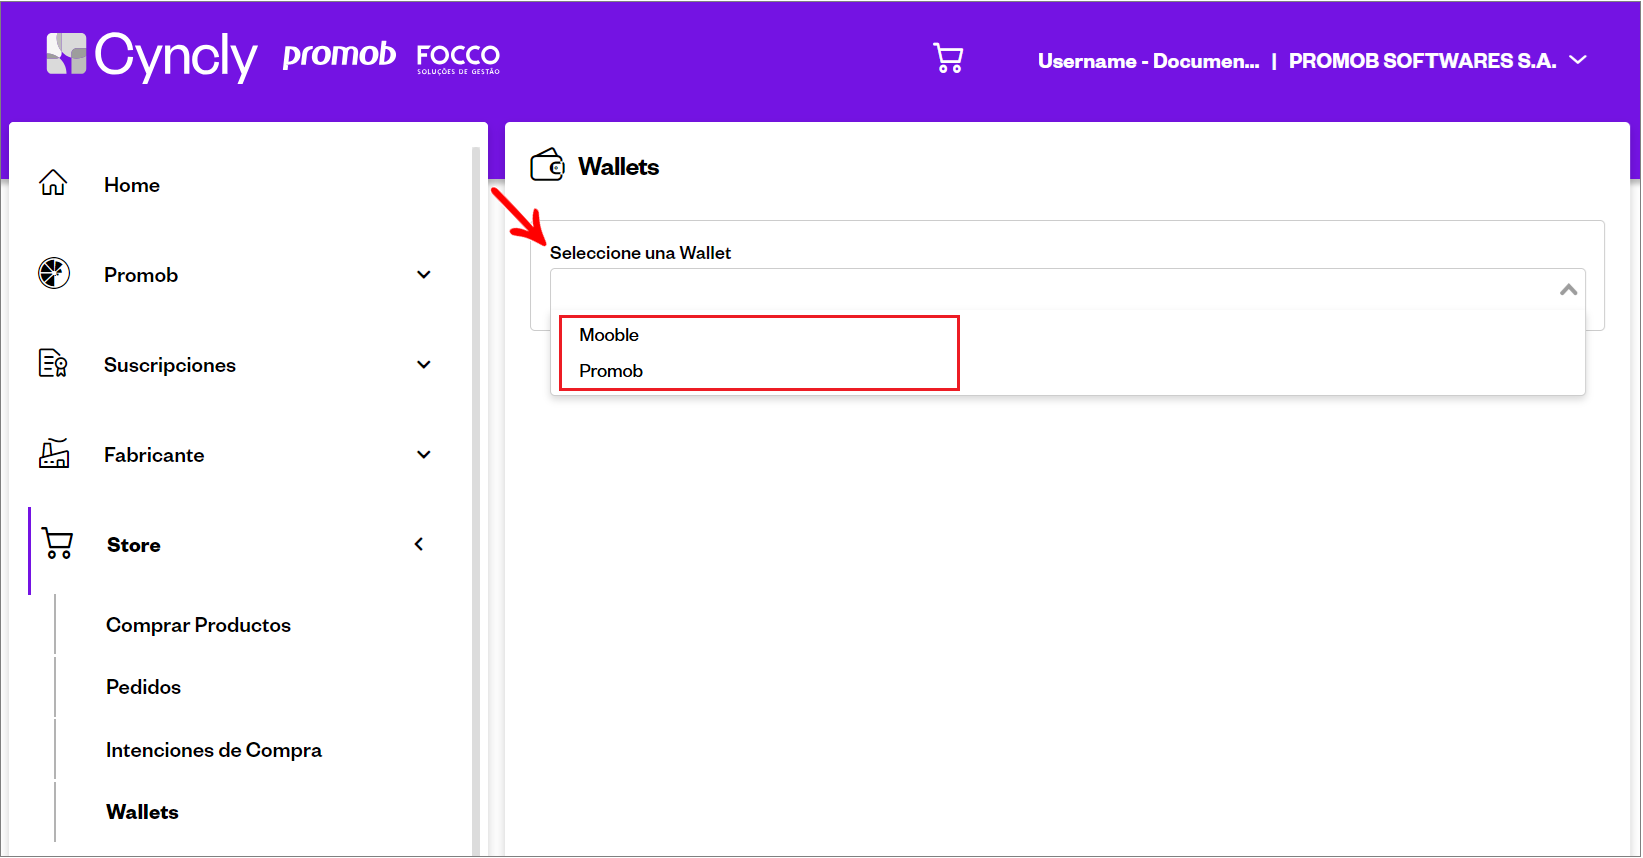Screen dimensions: 1643x858
Task: Expand the Suscripciones menu chevron
Action: point(424,365)
